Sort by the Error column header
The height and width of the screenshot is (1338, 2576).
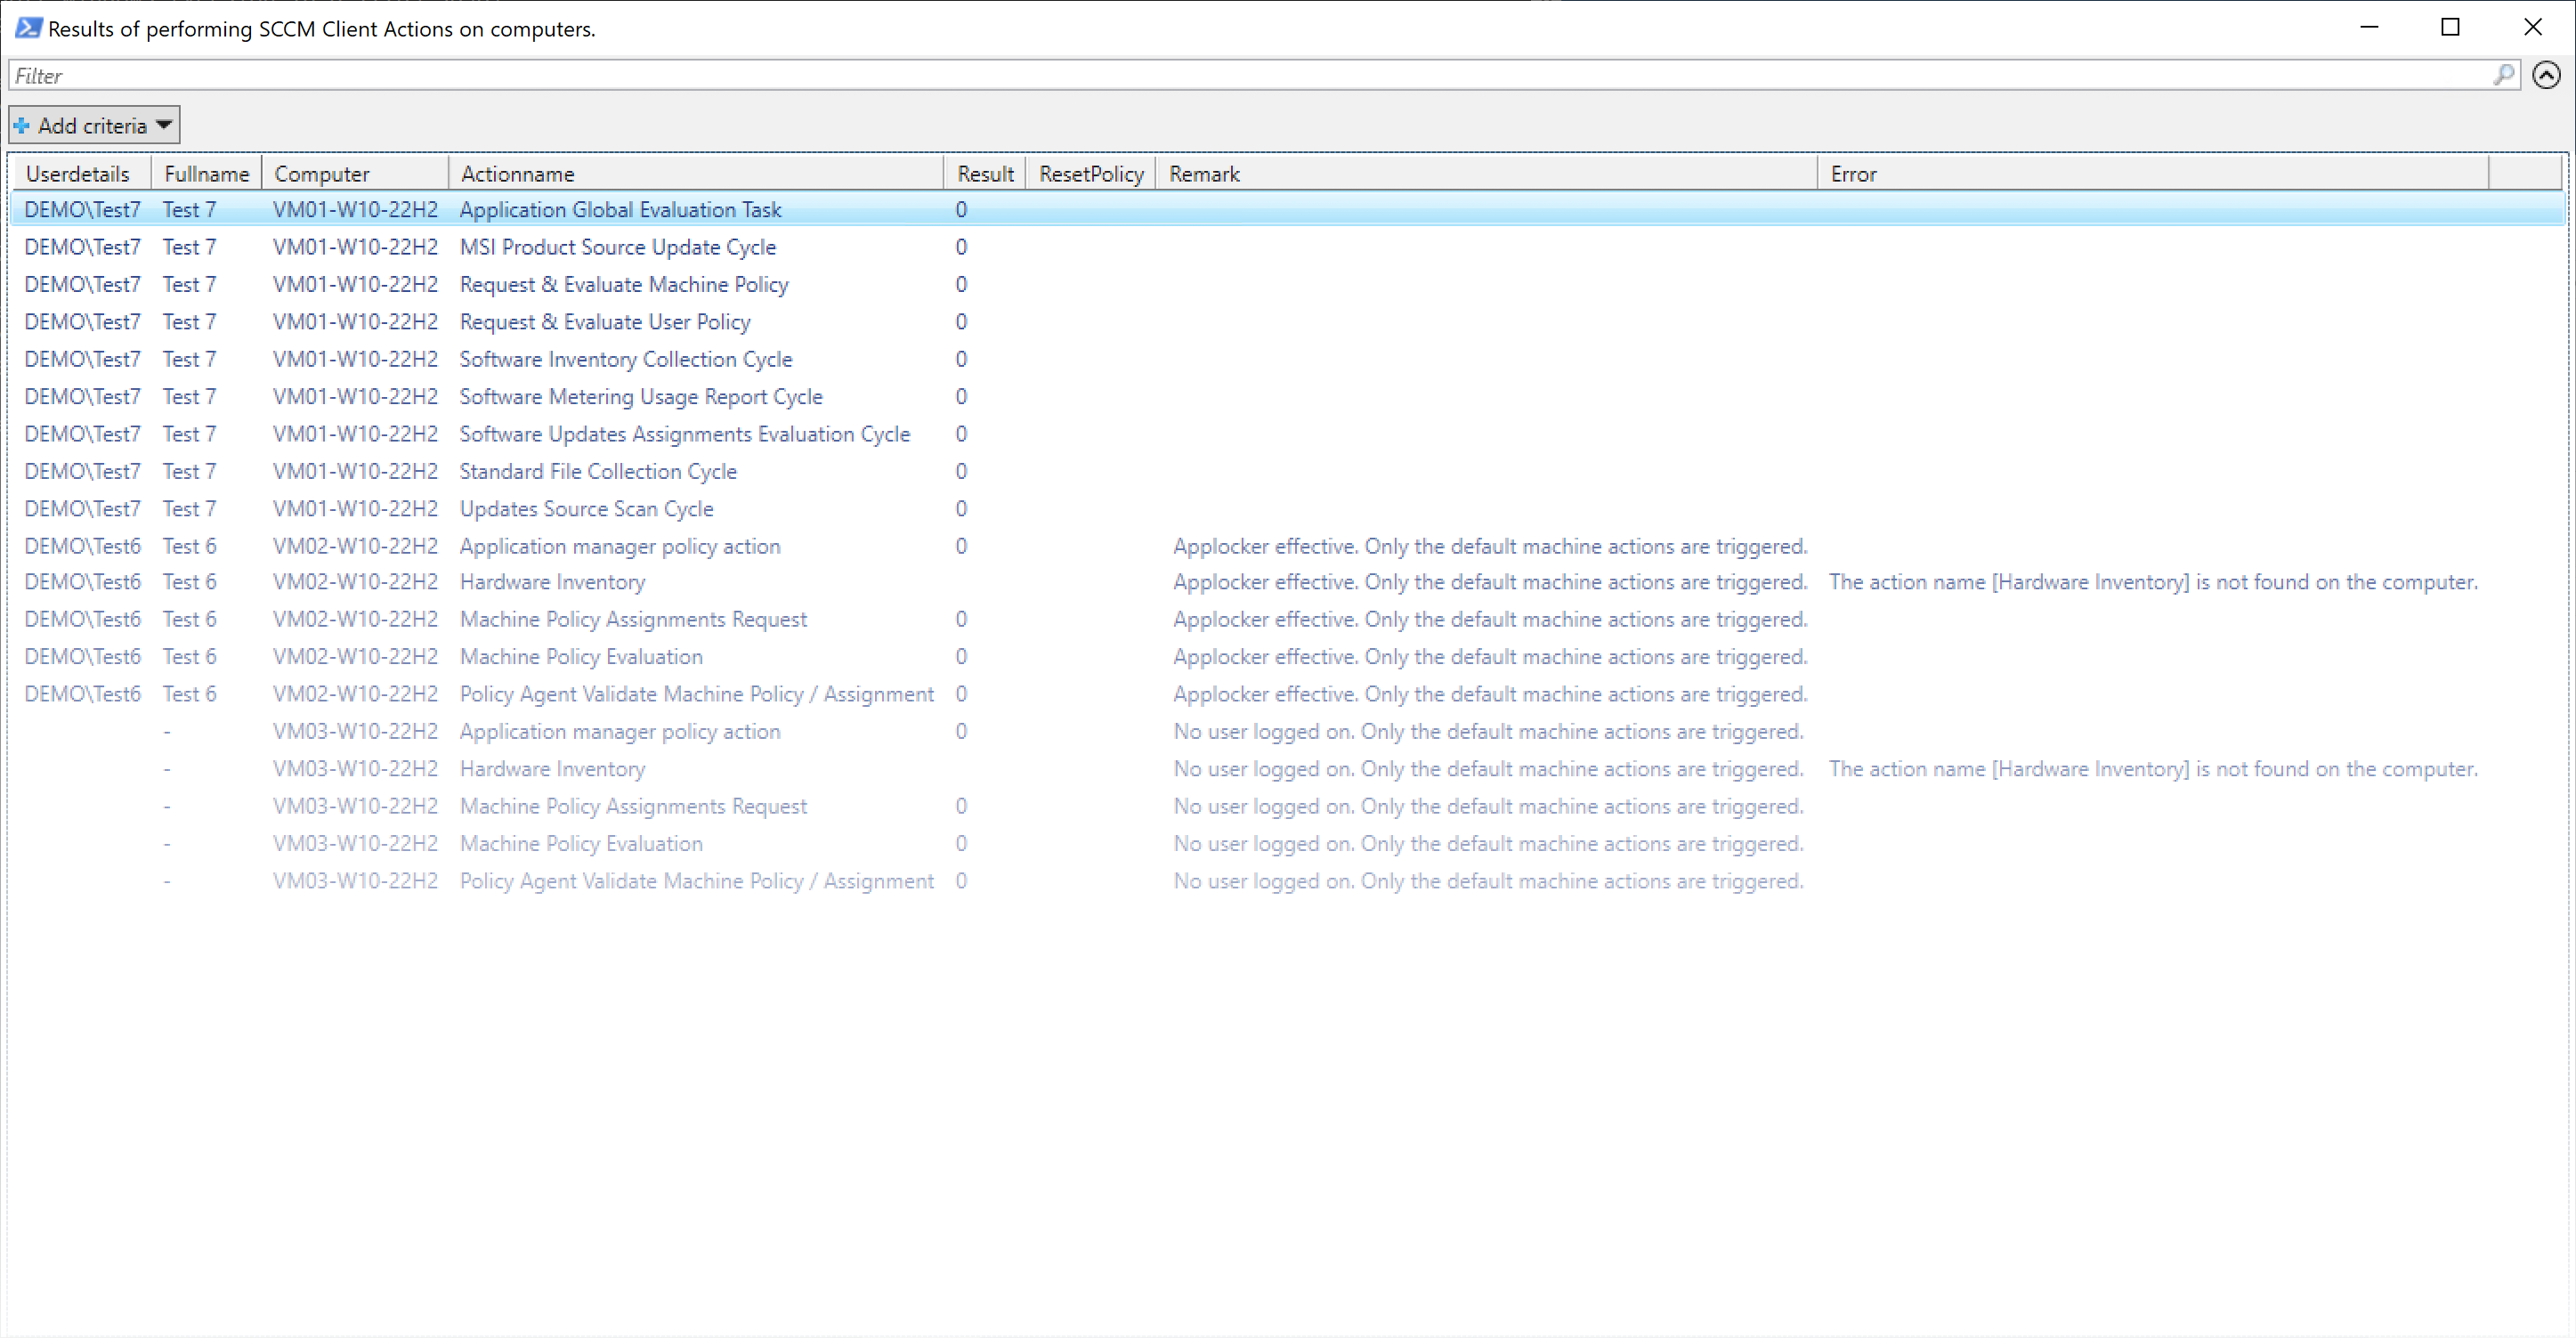(x=1853, y=174)
